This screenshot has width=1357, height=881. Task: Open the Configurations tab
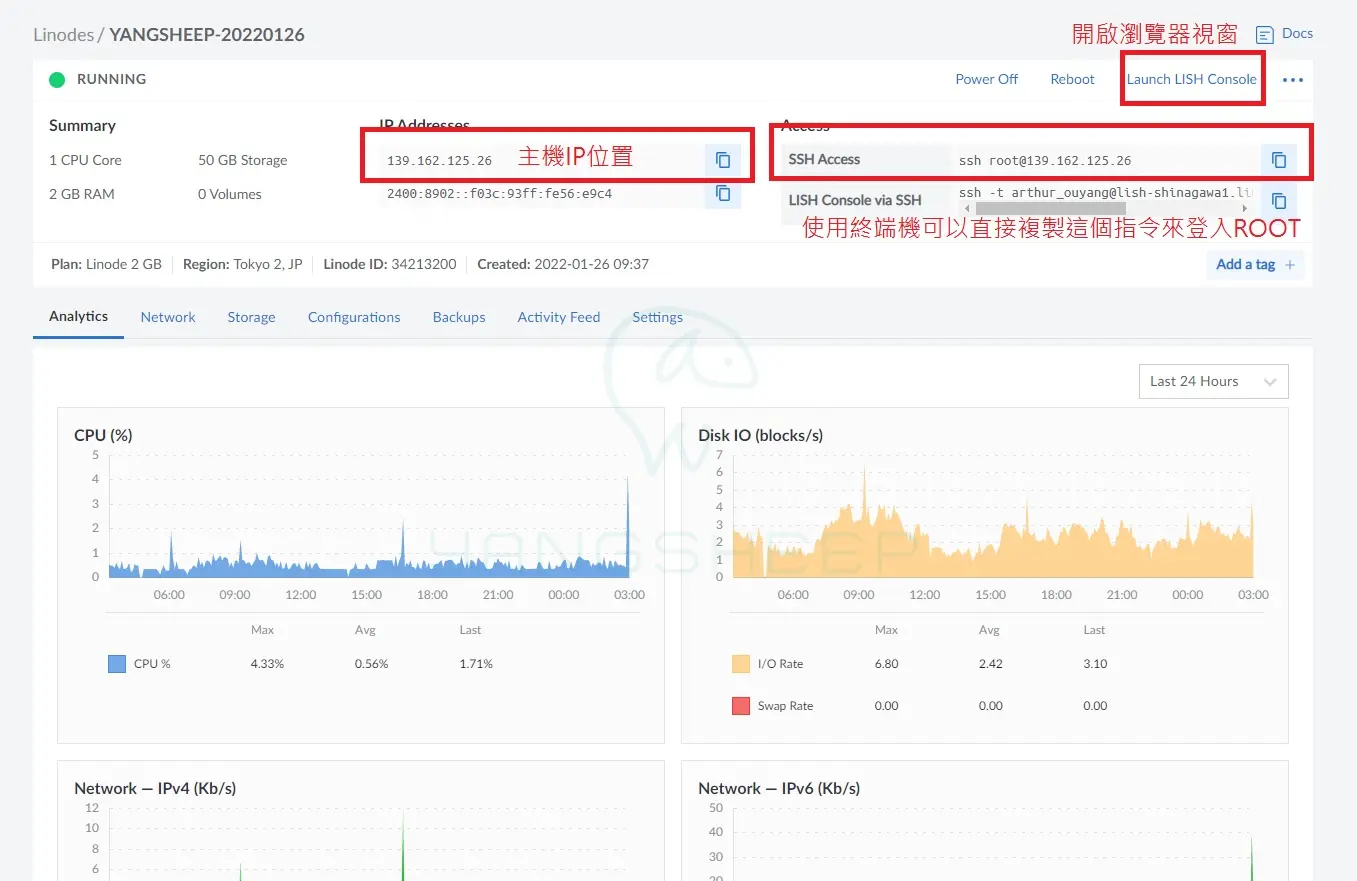tap(354, 317)
